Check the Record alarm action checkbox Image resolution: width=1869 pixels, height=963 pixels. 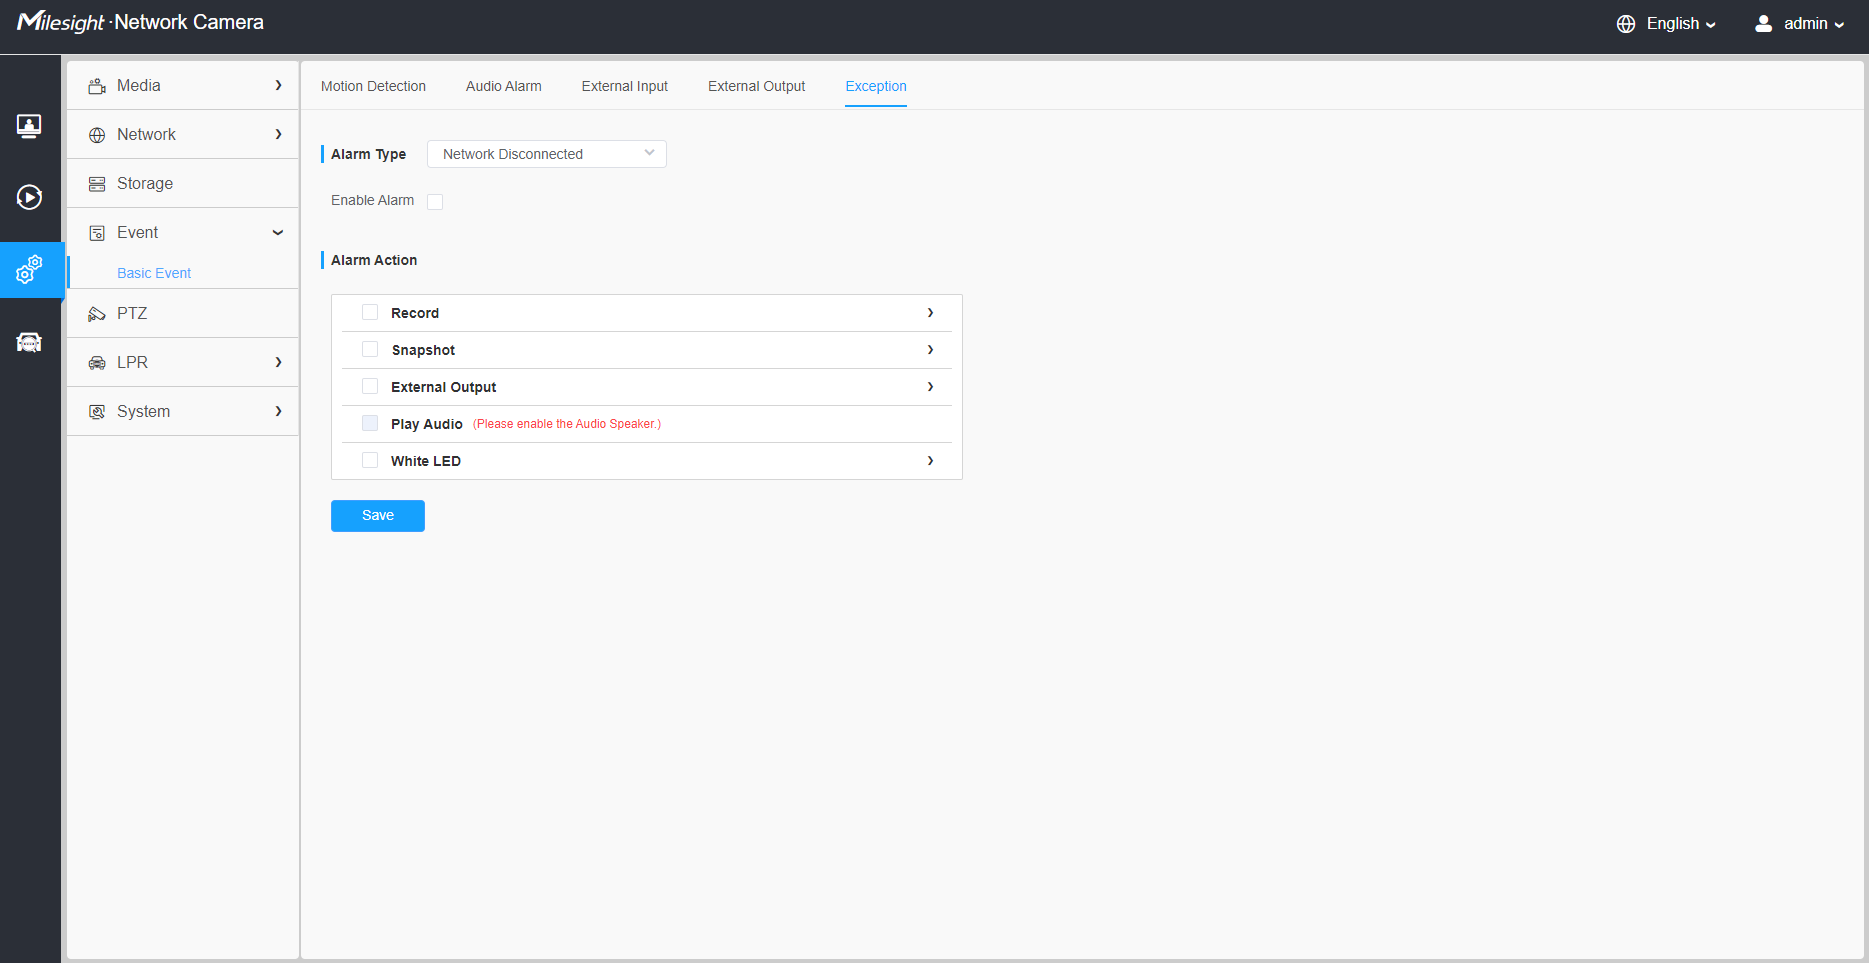coord(370,313)
